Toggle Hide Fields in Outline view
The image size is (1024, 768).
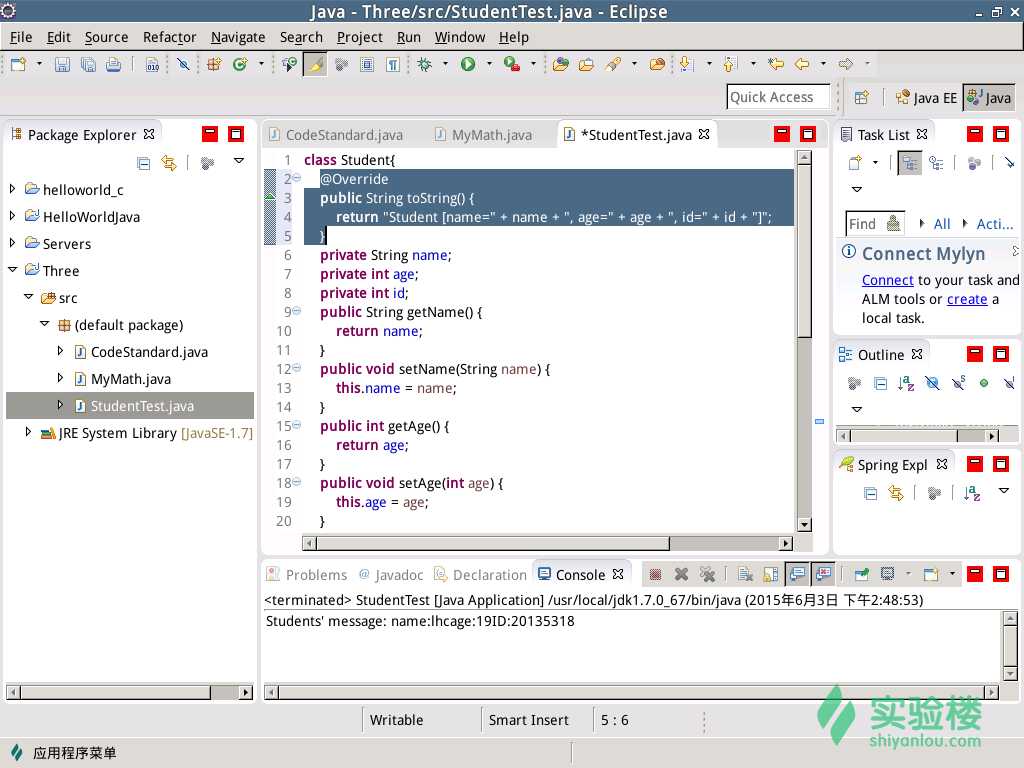[x=932, y=383]
